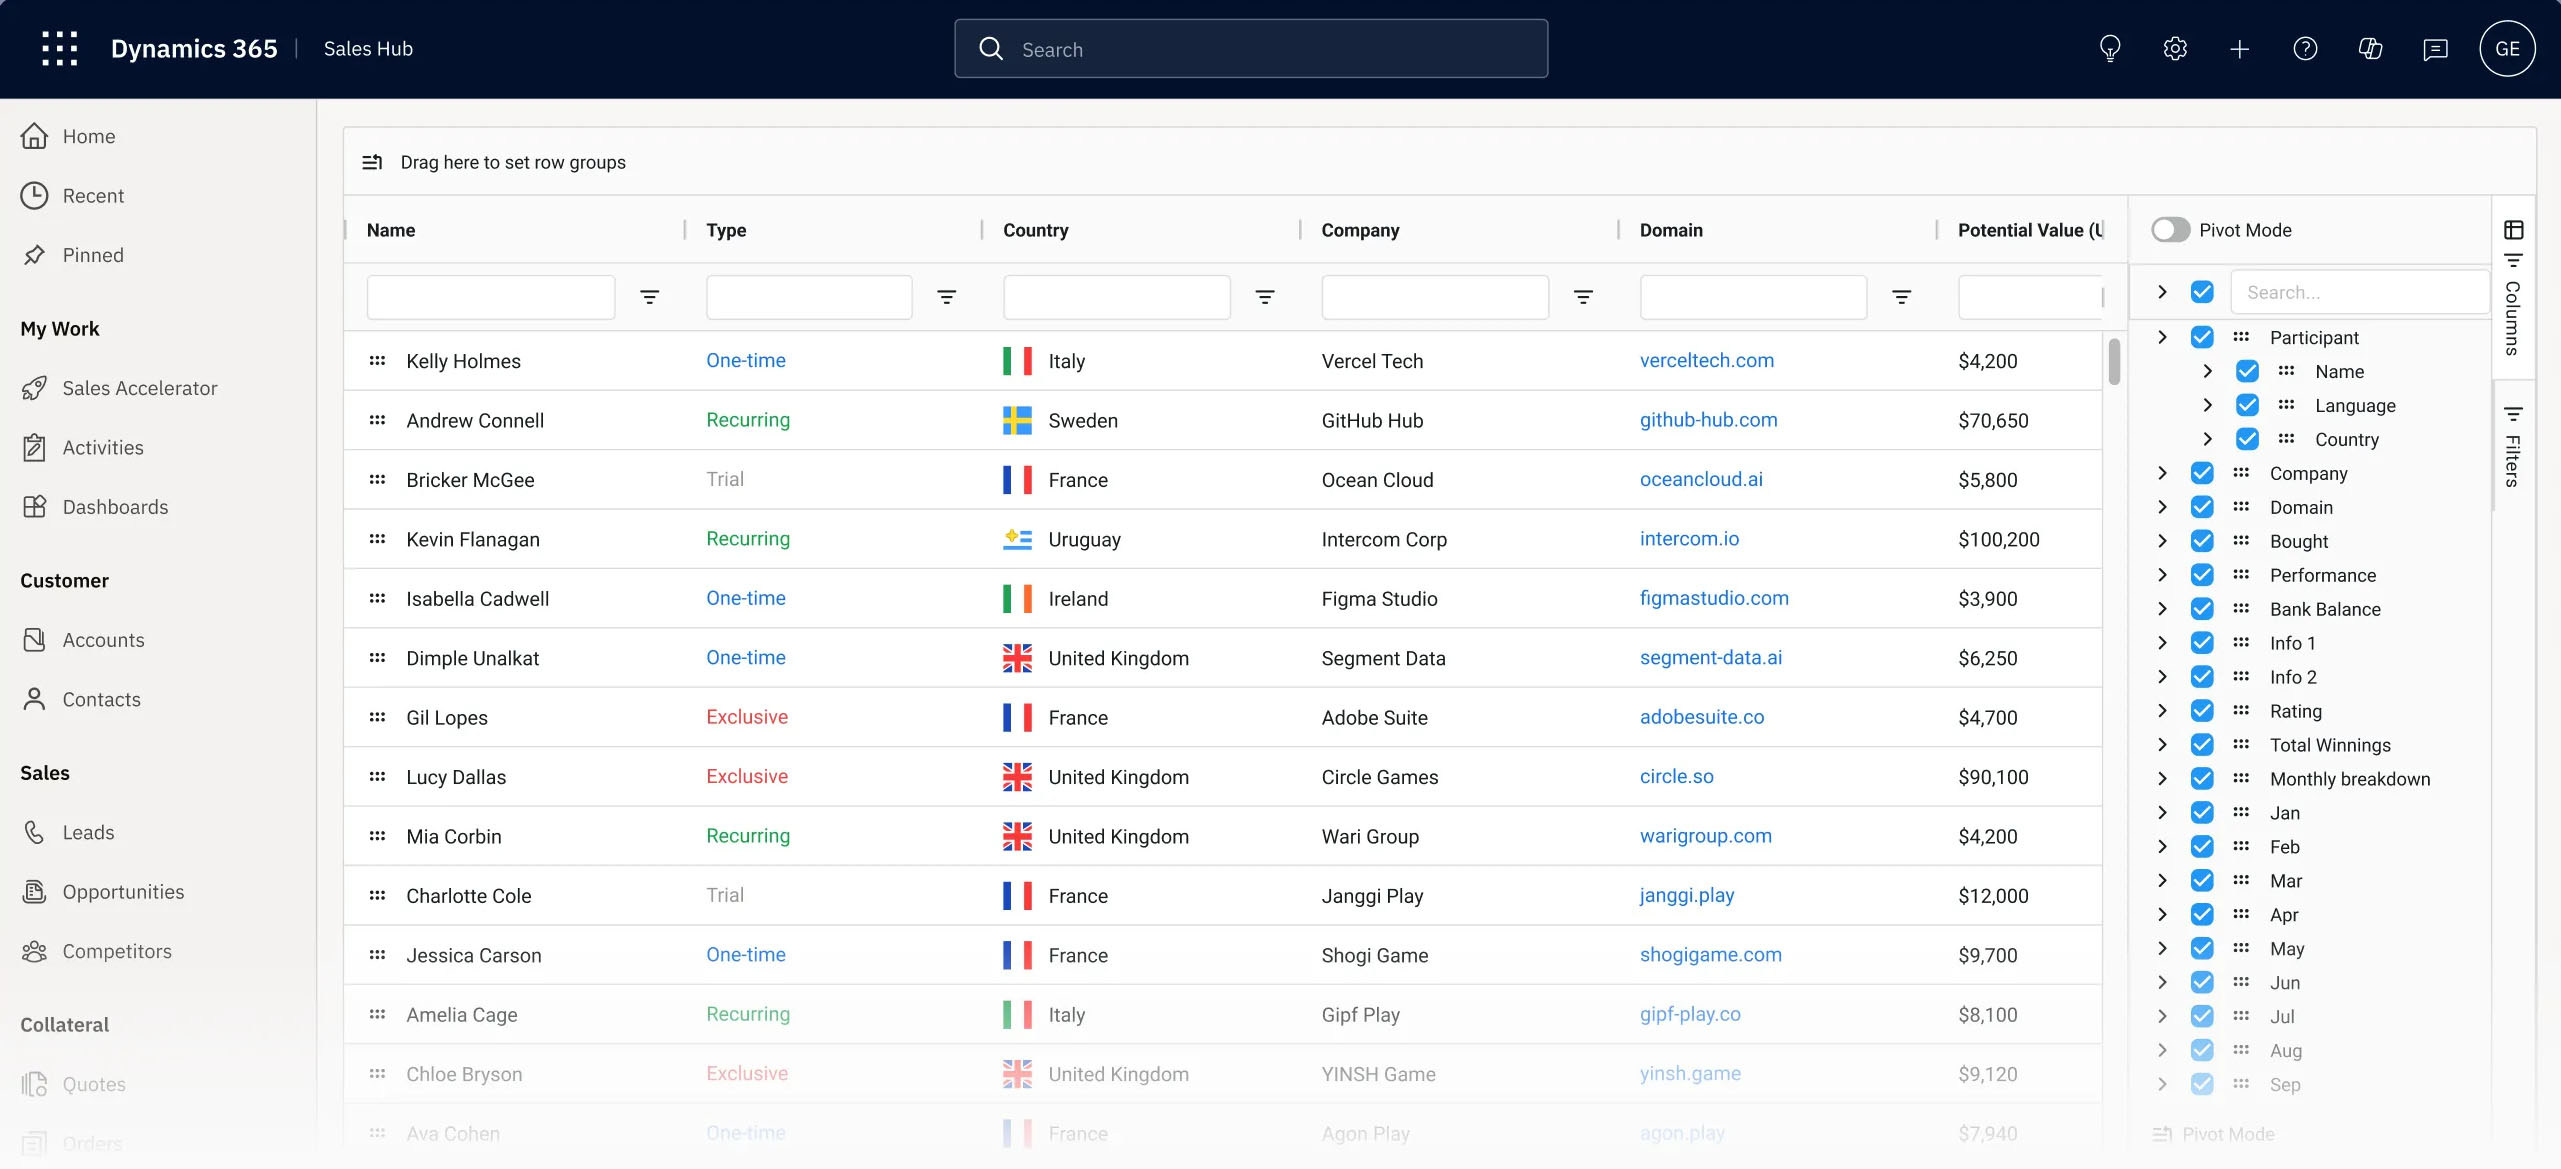Click the lightbulb assistant icon
This screenshot has height=1169, width=2561.
(2109, 48)
